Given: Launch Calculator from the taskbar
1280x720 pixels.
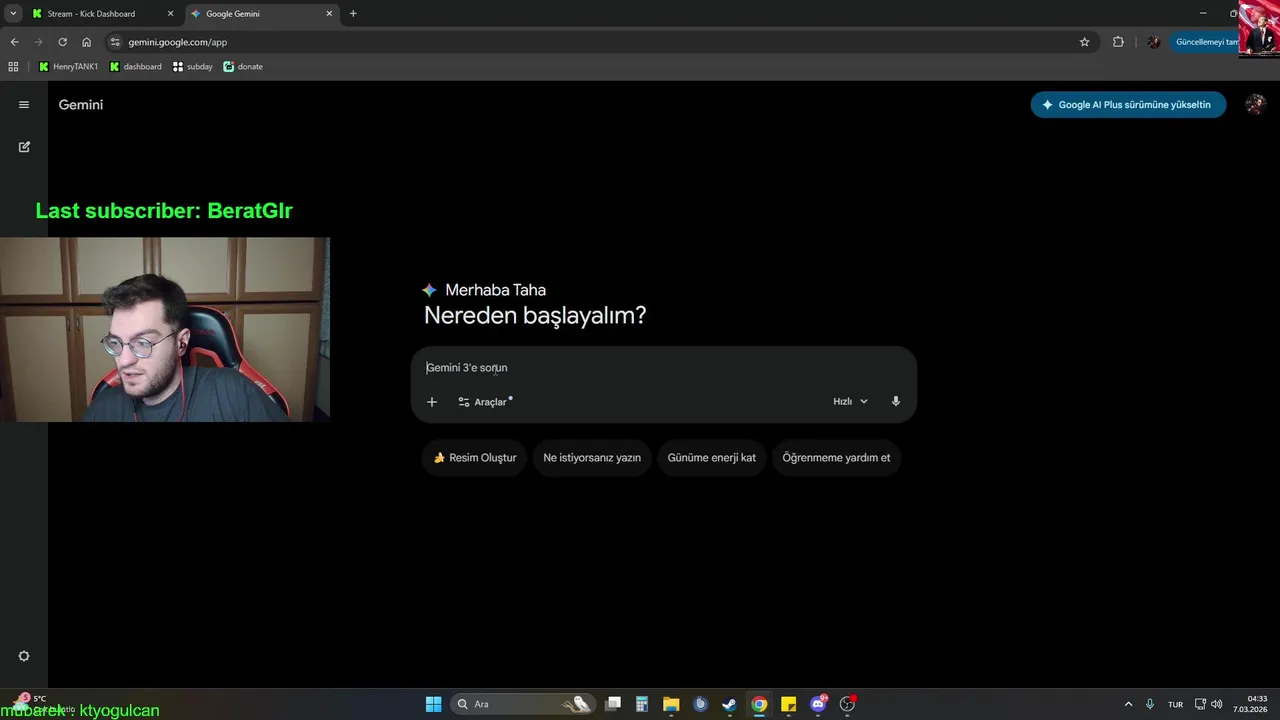Looking at the screenshot, I should [x=642, y=704].
